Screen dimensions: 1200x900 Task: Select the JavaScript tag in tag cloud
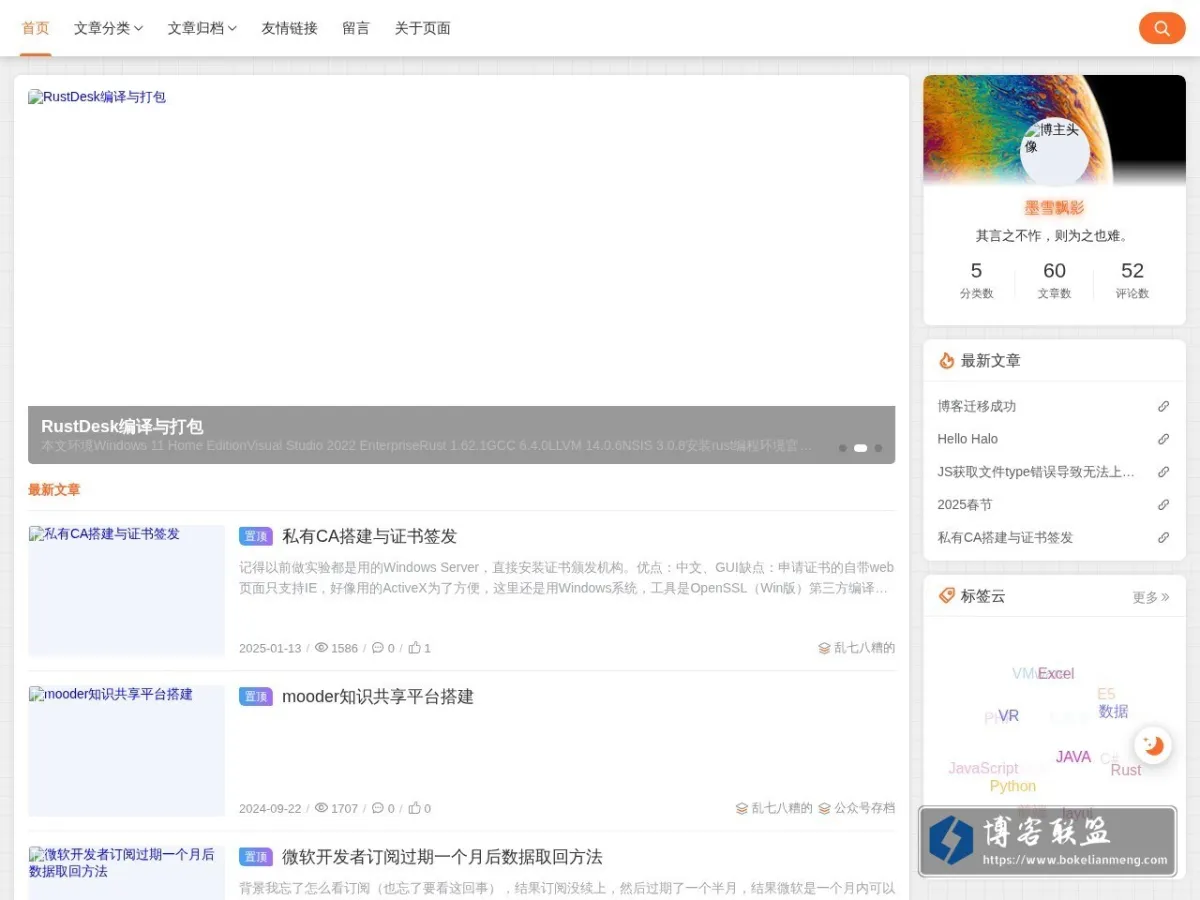pos(983,768)
